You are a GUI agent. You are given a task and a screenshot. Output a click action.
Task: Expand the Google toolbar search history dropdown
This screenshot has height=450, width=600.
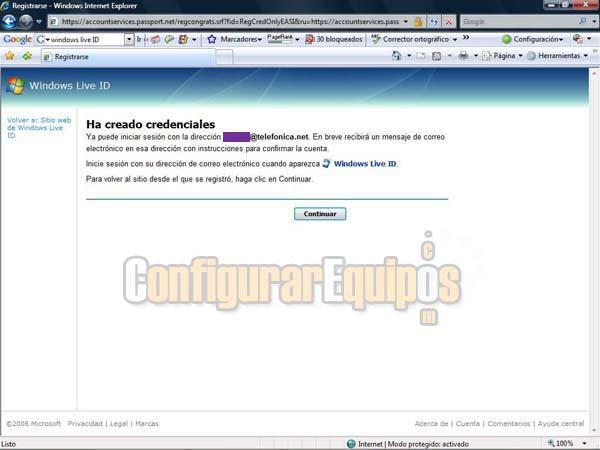point(129,39)
